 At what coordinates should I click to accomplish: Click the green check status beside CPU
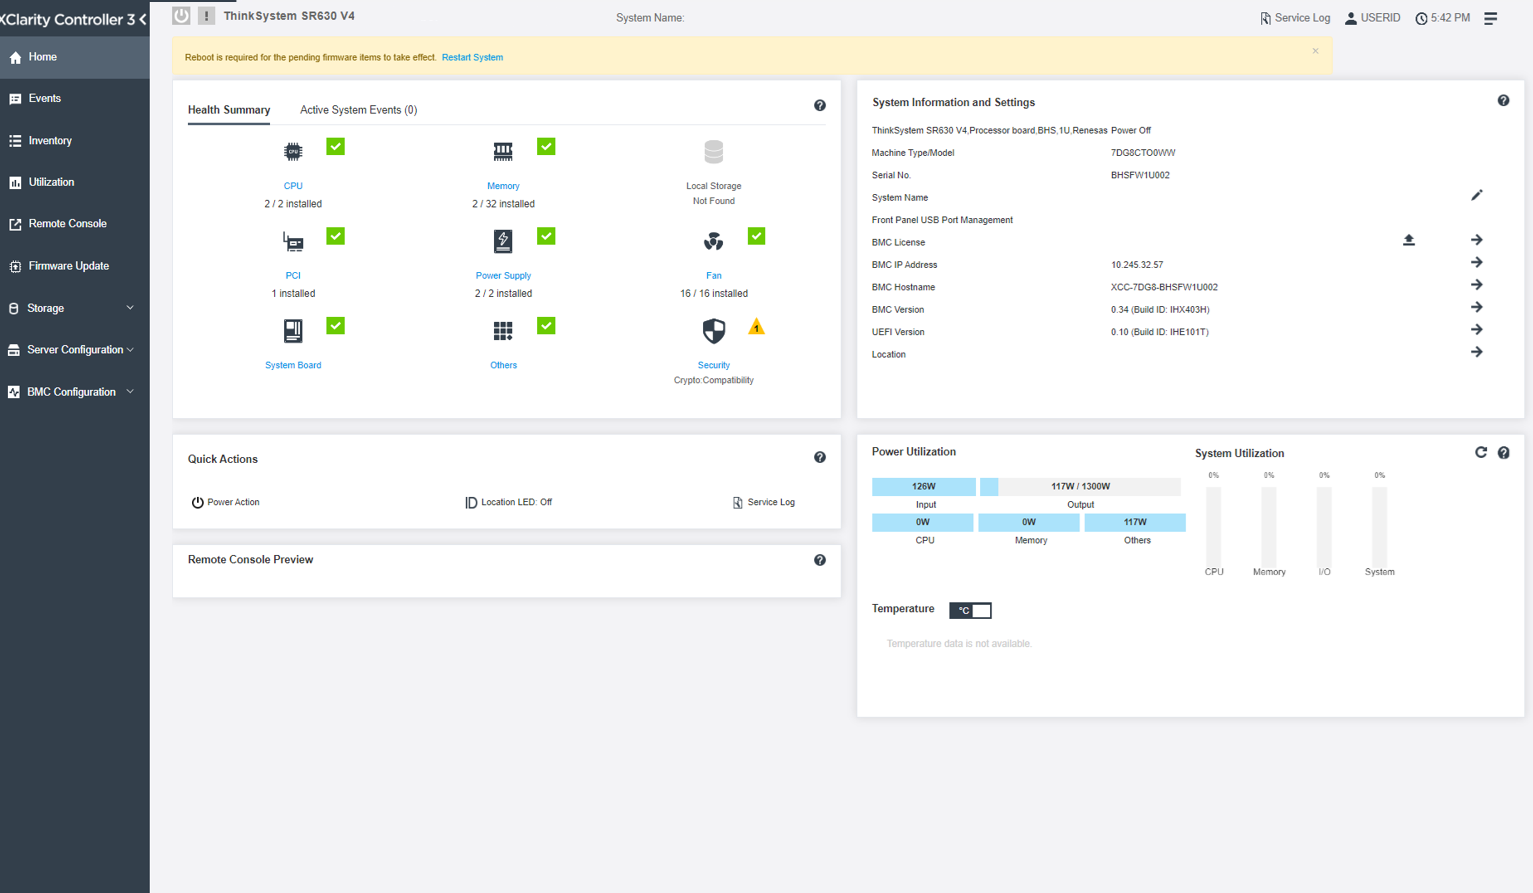[x=336, y=146]
